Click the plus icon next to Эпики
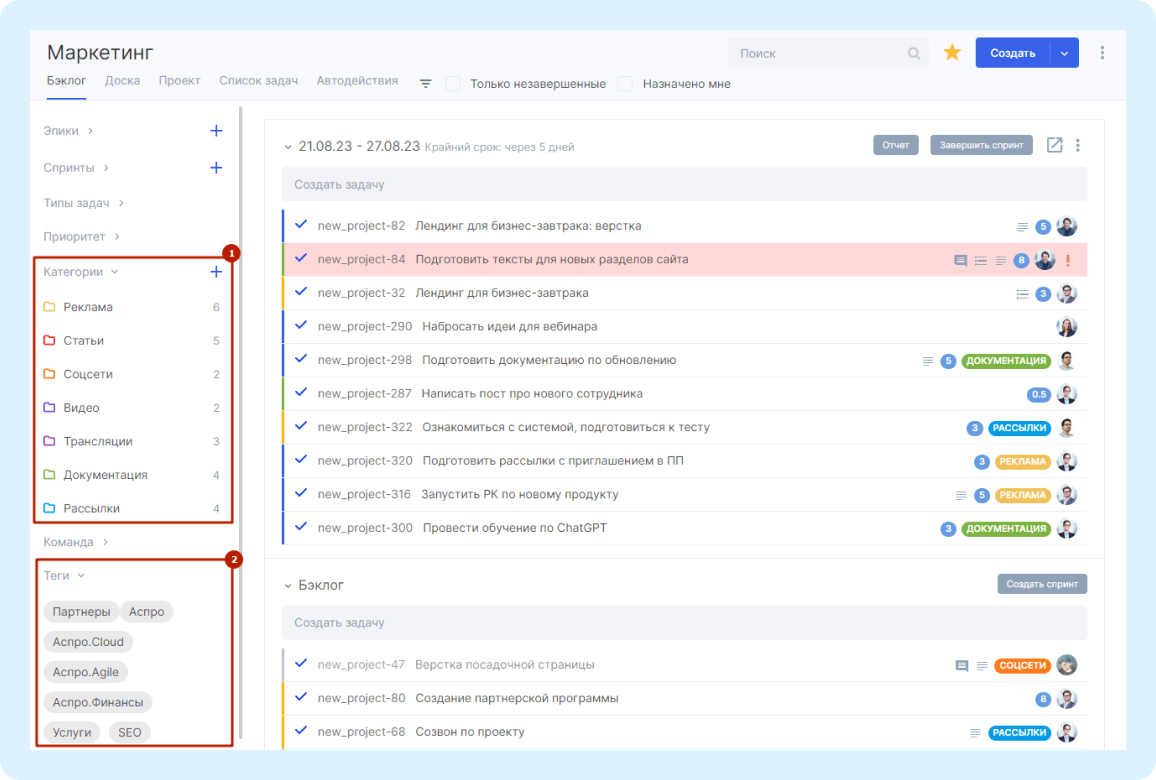The image size is (1156, 780). coord(216,130)
